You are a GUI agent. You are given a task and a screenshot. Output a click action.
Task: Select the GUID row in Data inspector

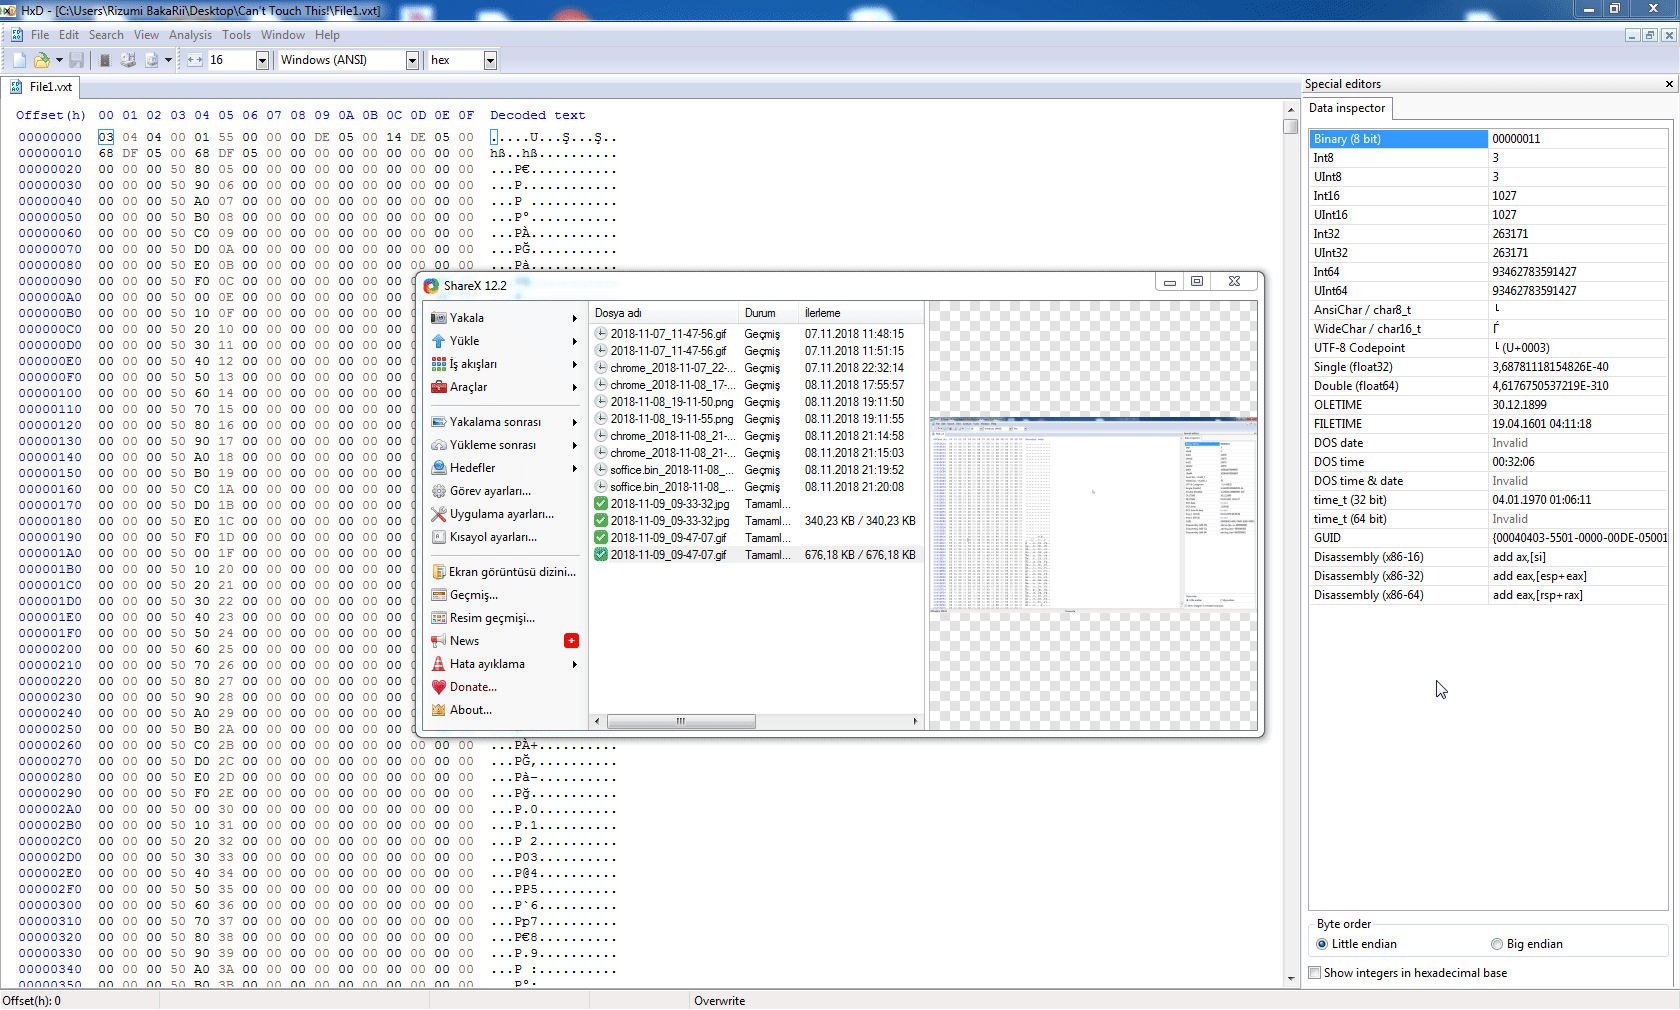[1488, 538]
